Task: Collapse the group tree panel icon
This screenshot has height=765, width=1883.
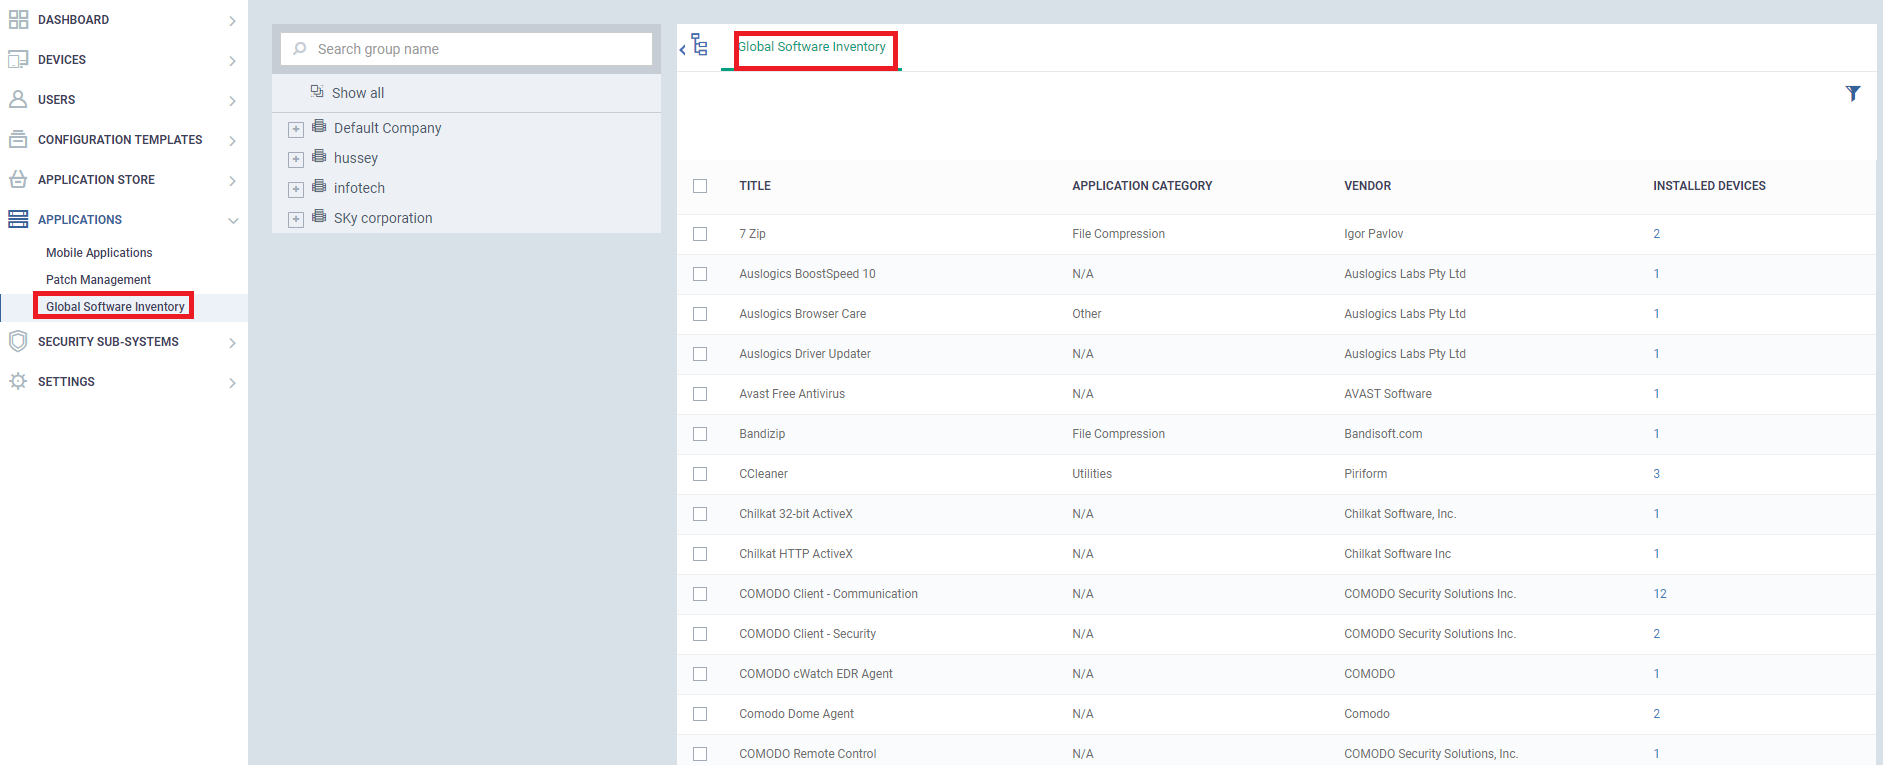Action: [x=694, y=46]
